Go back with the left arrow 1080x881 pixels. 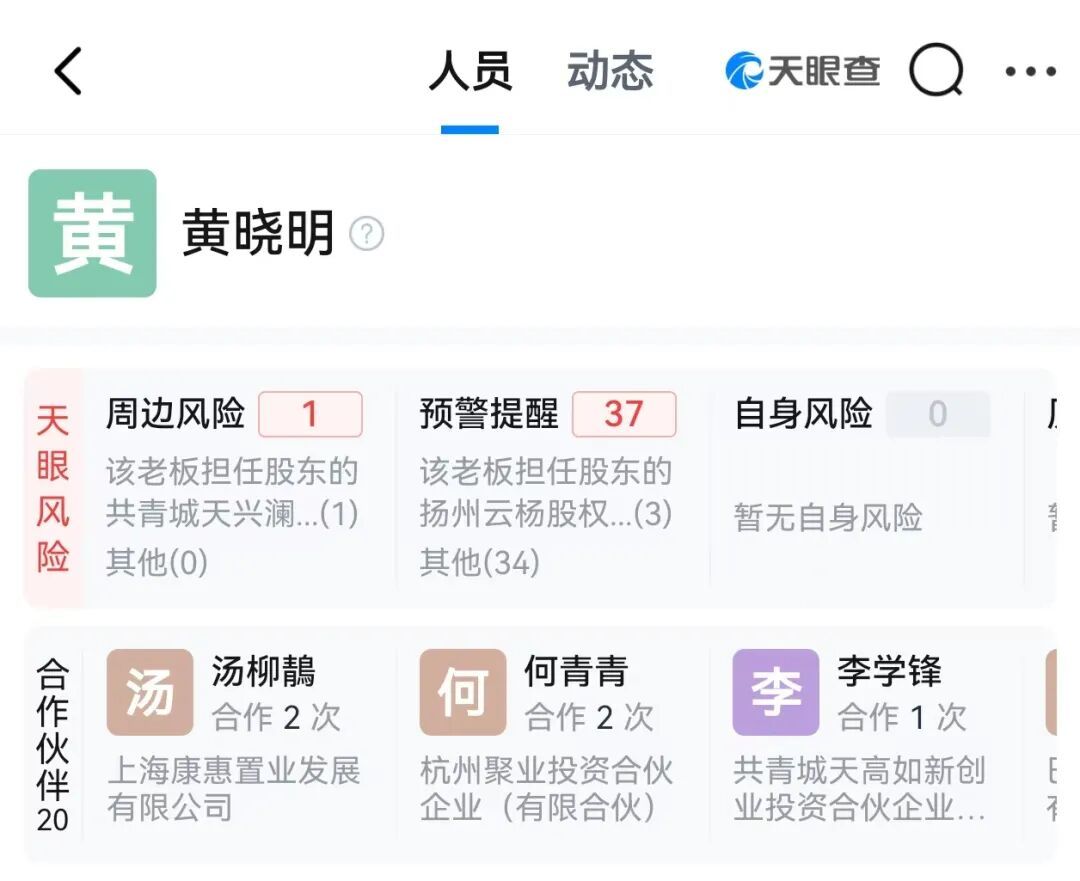tap(68, 71)
